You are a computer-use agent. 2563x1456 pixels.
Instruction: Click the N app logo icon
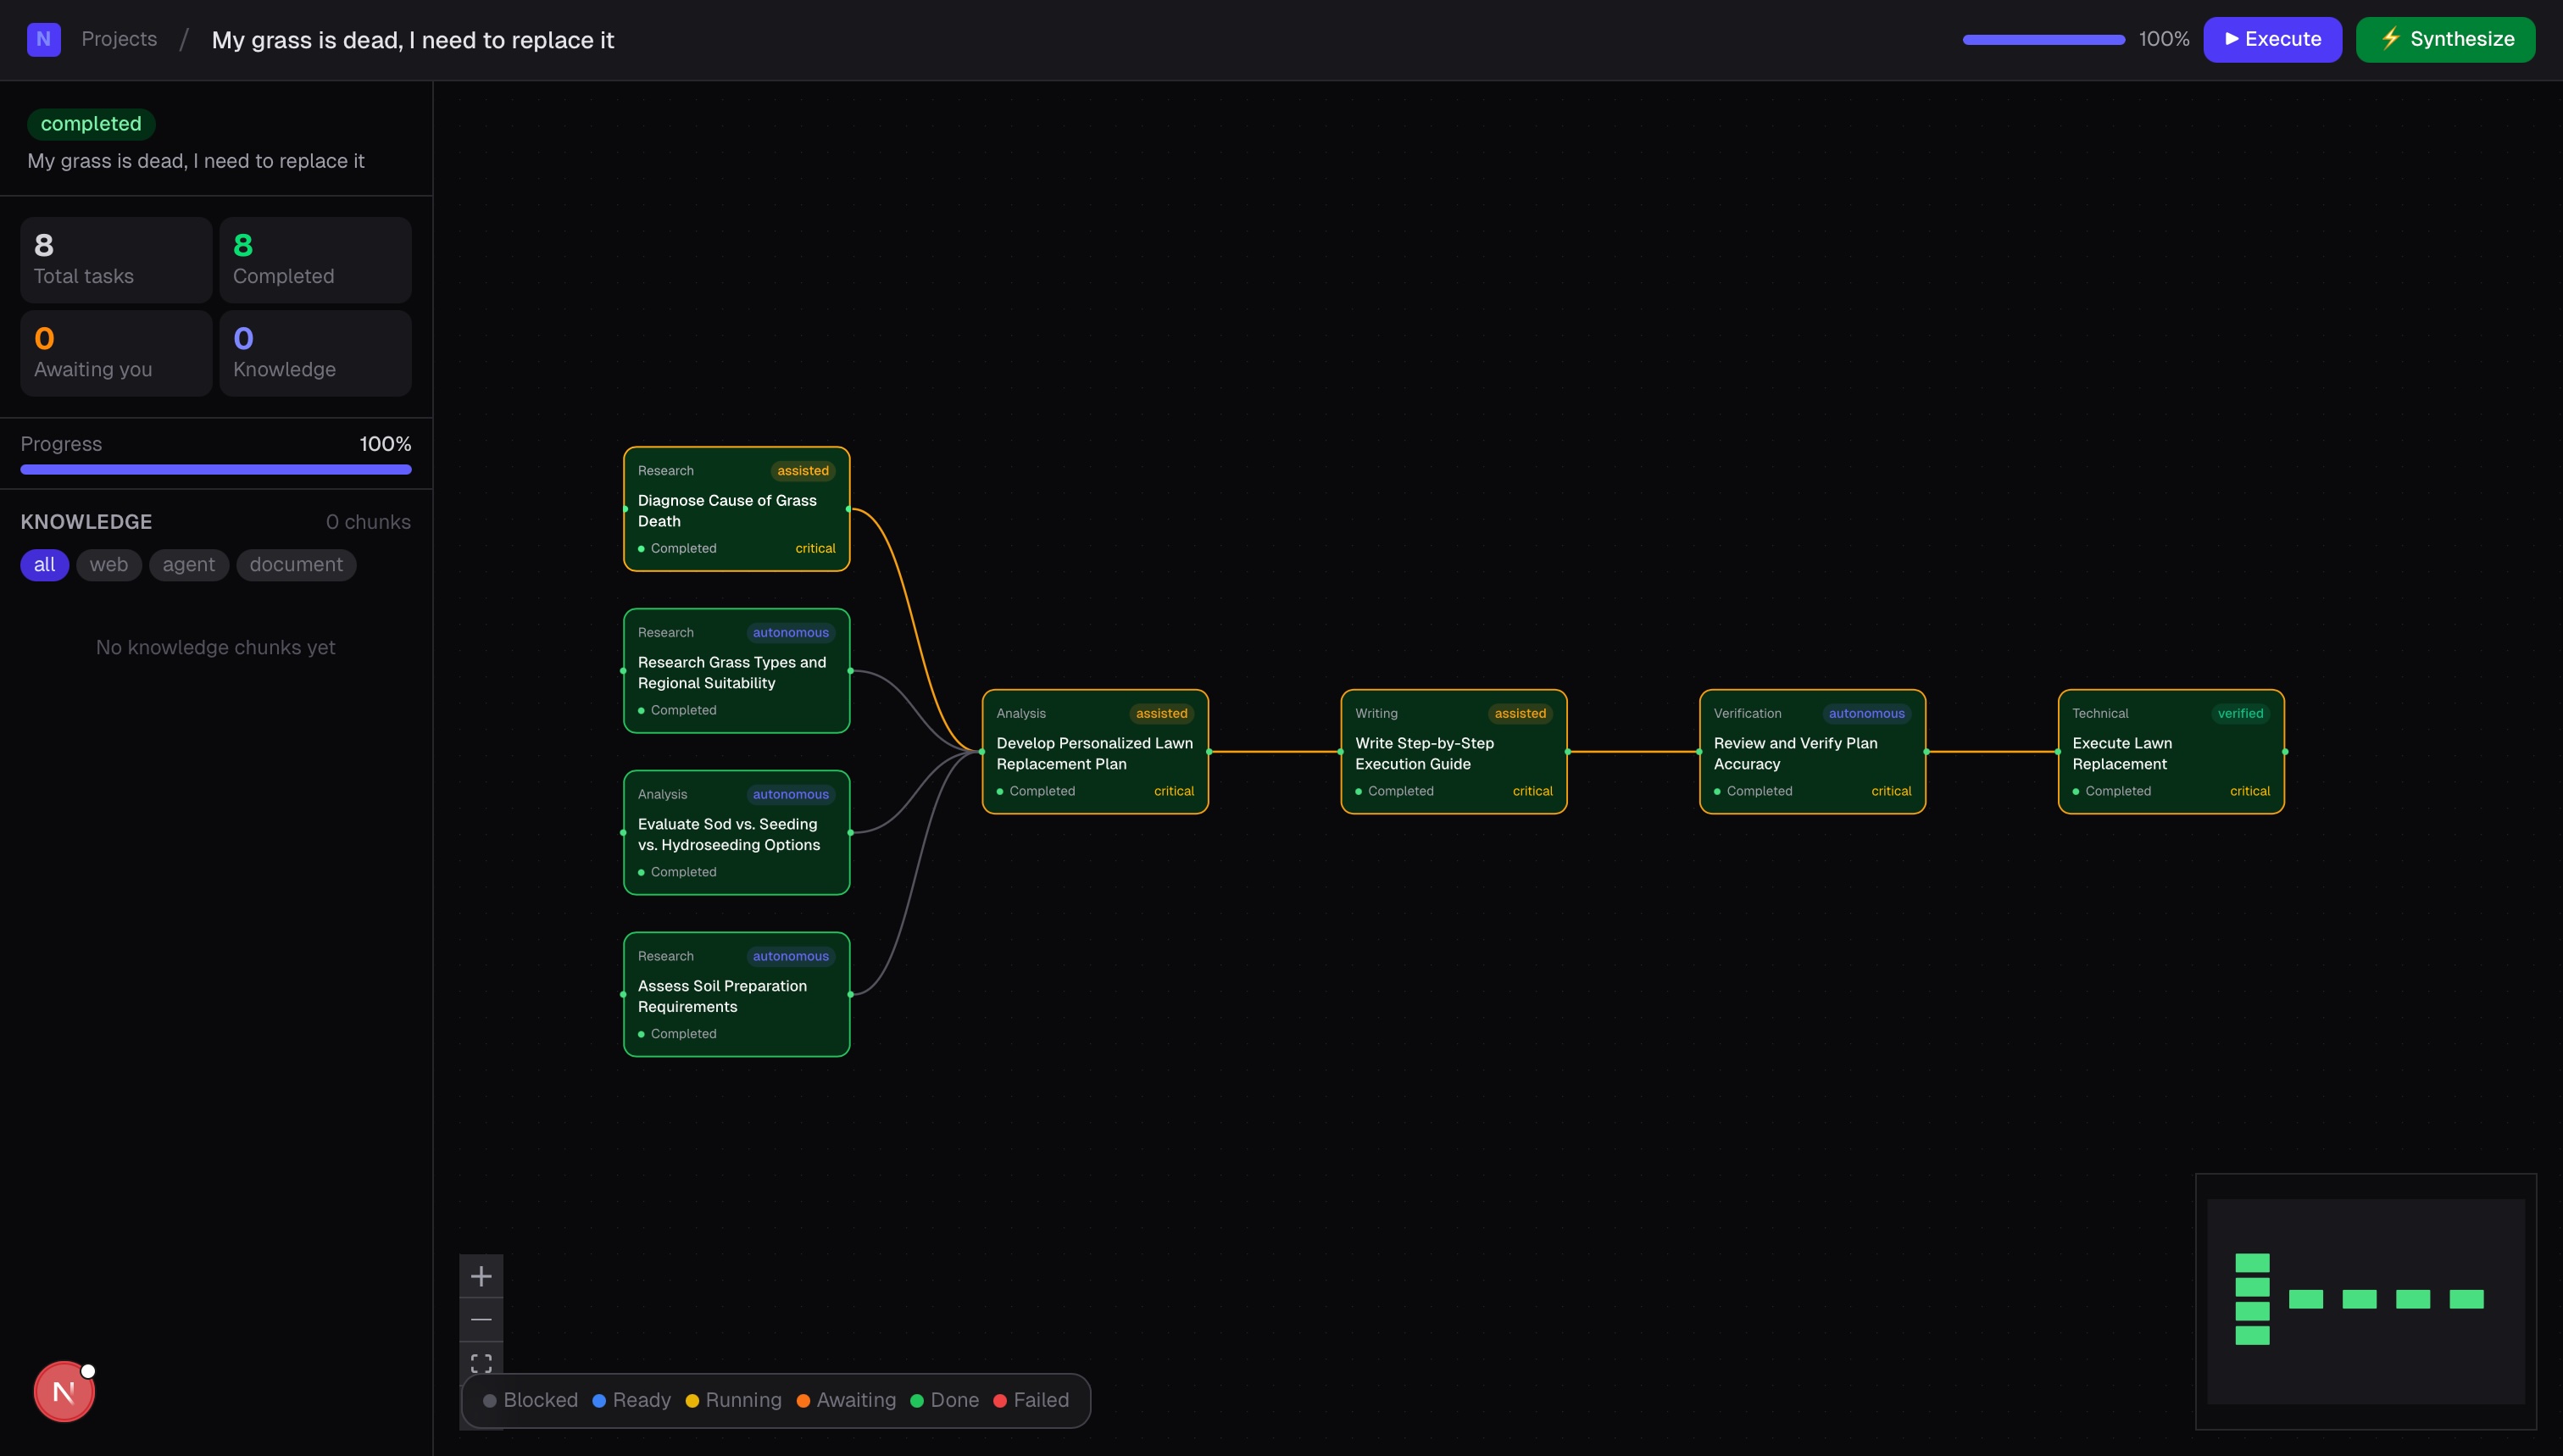[x=43, y=39]
